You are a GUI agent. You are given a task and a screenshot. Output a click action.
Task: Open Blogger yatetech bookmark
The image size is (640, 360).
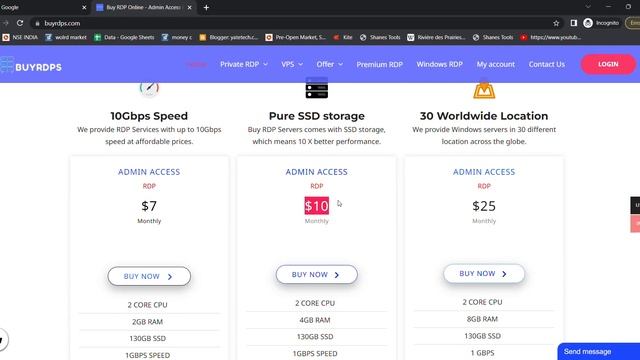tap(229, 37)
